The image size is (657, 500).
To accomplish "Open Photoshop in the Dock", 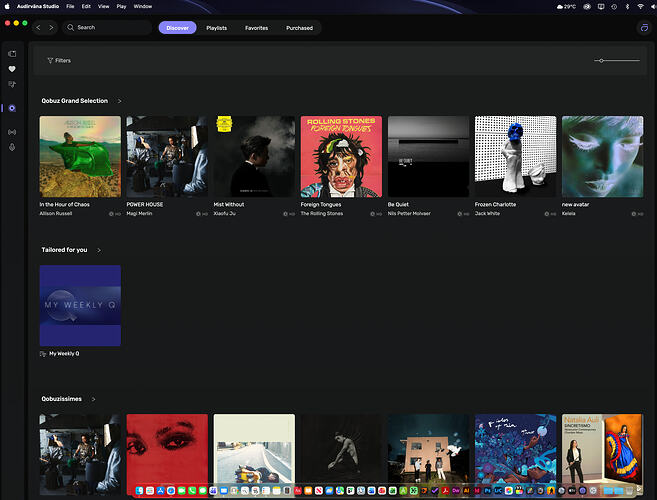I will (x=487, y=490).
